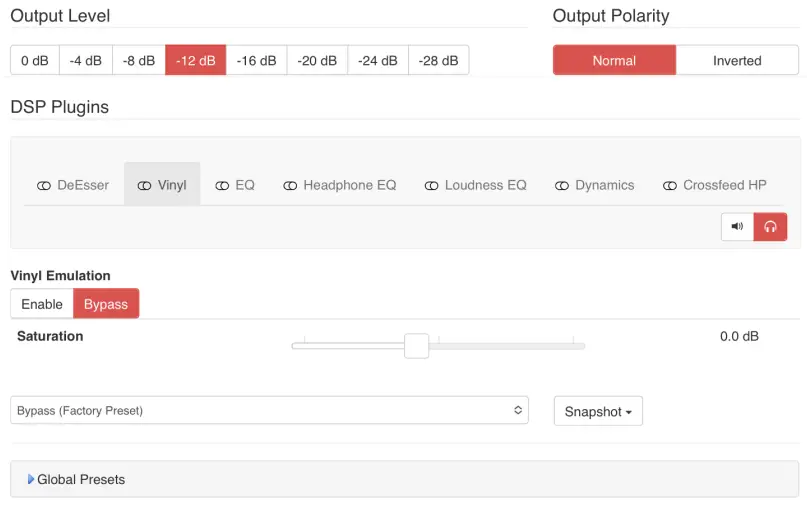Set Output Level to 0 dB
The width and height of the screenshot is (807, 509).
coord(35,61)
